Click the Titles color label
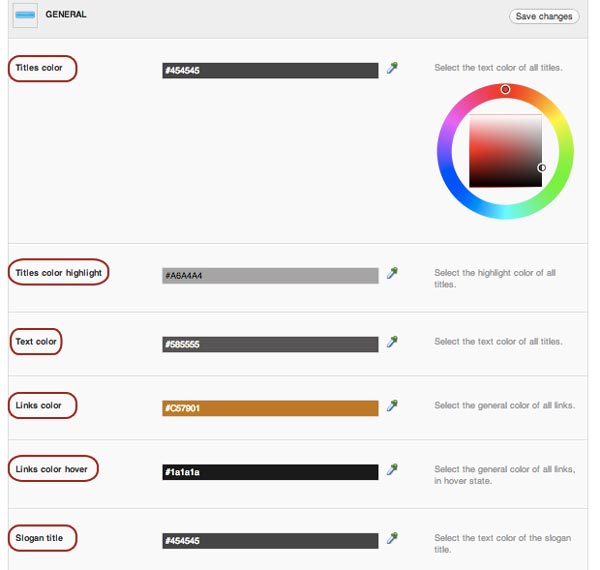Viewport: 600px width, 570px height. 39,68
